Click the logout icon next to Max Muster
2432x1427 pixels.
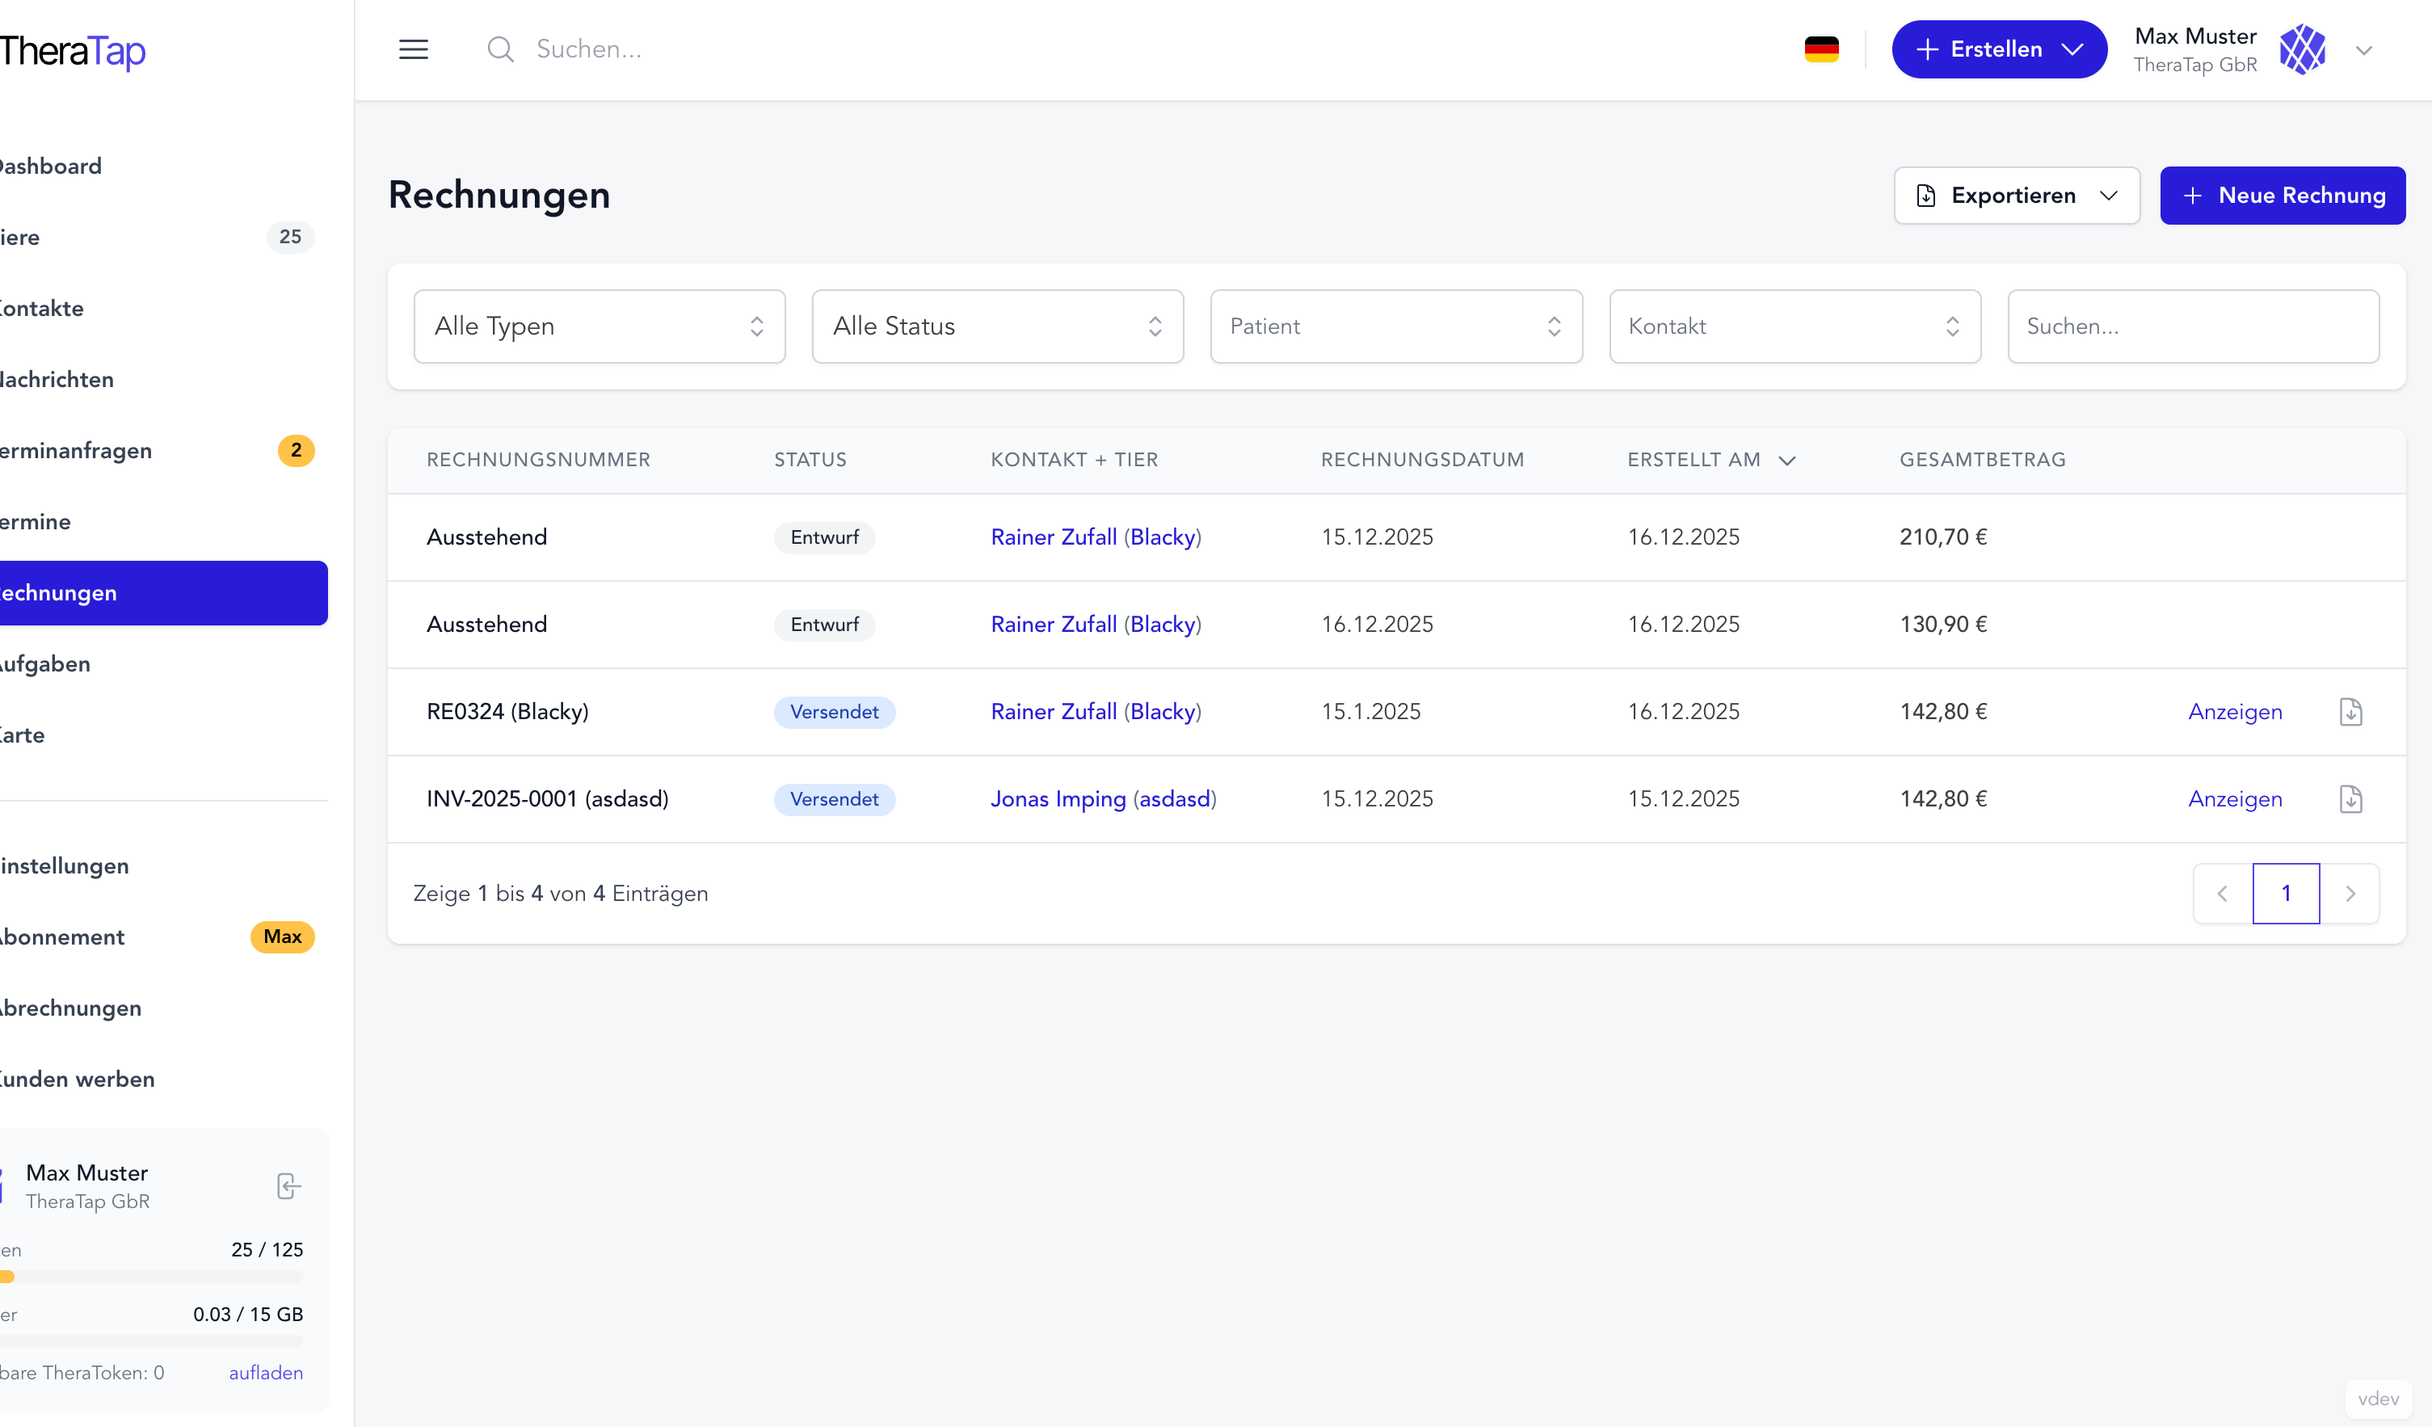288,1186
